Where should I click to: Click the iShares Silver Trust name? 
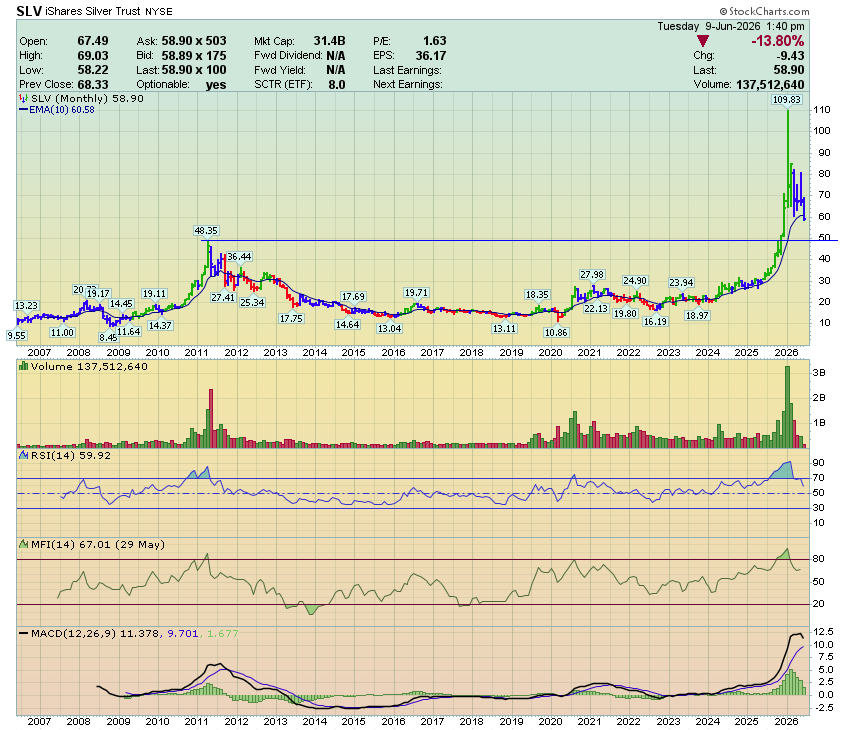pyautogui.click(x=93, y=11)
